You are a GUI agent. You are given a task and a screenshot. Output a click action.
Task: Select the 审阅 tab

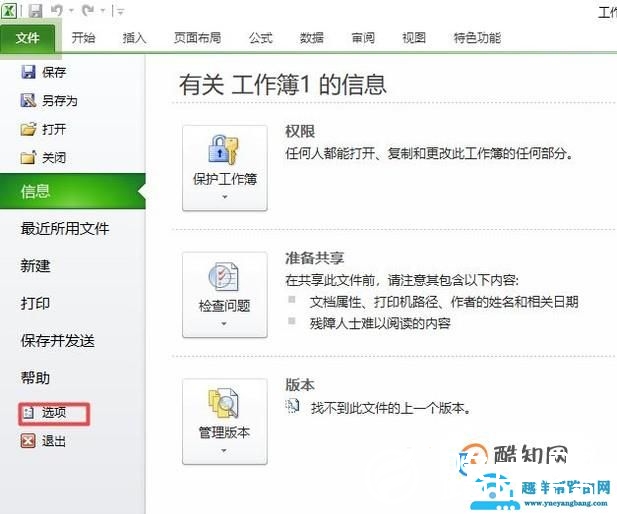363,38
